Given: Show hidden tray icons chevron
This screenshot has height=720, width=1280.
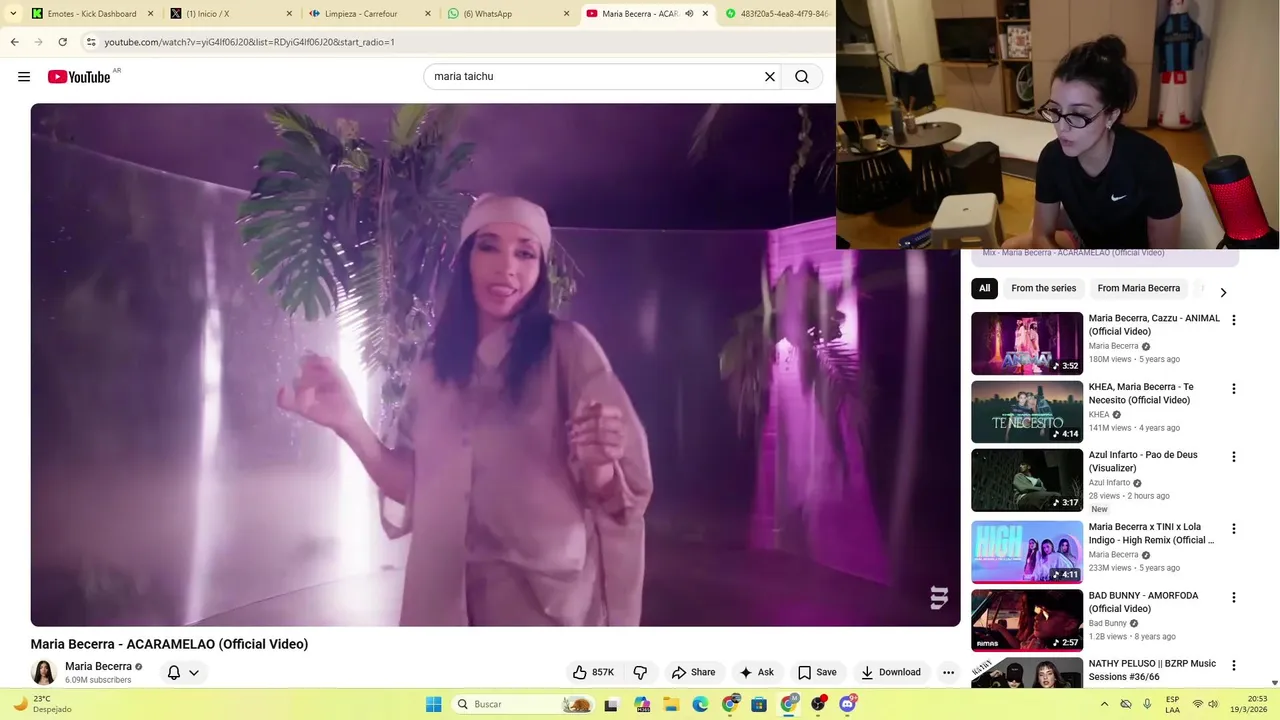Looking at the screenshot, I should [x=1104, y=704].
